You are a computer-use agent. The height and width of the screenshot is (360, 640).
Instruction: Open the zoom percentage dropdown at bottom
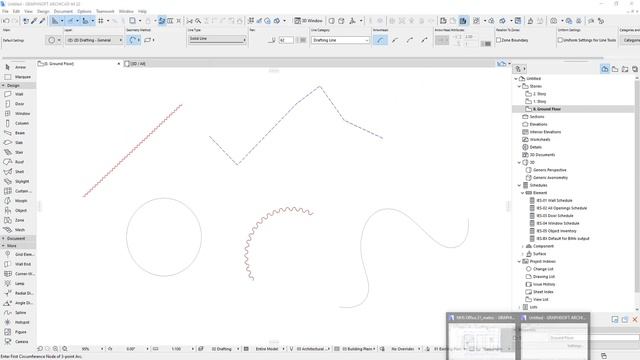point(102,349)
